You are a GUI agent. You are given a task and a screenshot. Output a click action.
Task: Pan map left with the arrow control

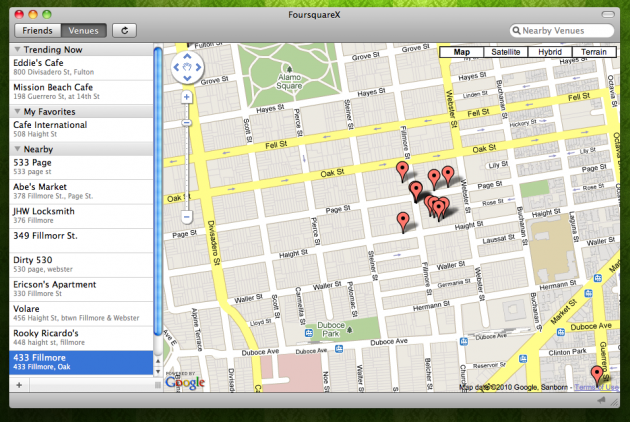[176, 68]
